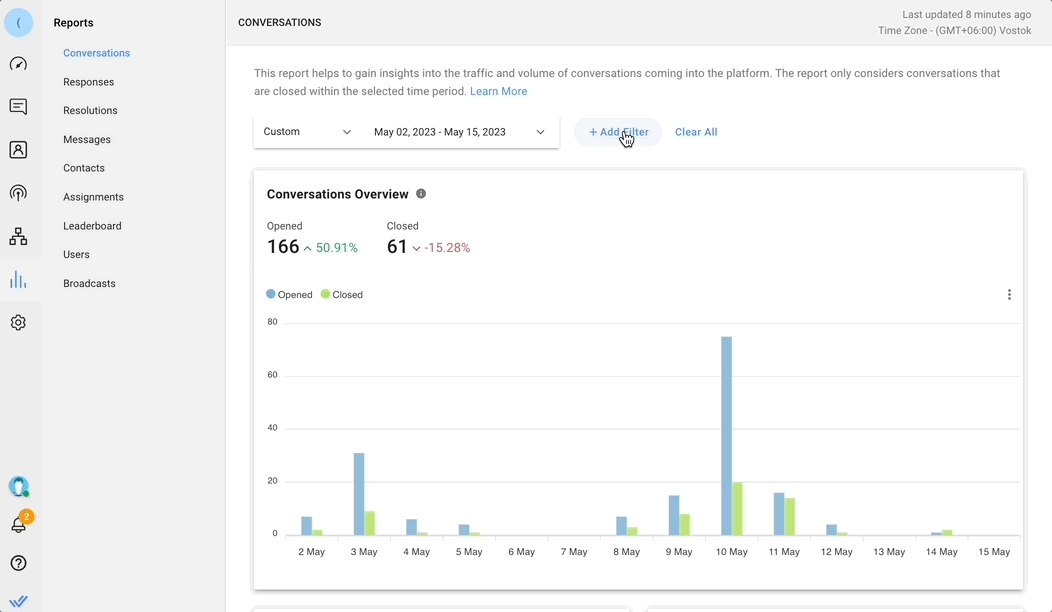Click the Add Filter button

coord(618,132)
